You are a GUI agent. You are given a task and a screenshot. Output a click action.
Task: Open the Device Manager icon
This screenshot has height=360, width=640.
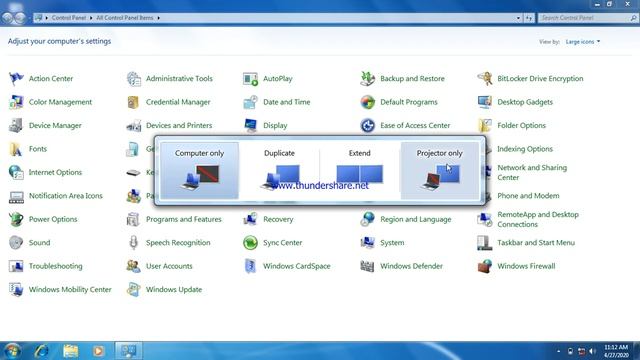(x=16, y=125)
